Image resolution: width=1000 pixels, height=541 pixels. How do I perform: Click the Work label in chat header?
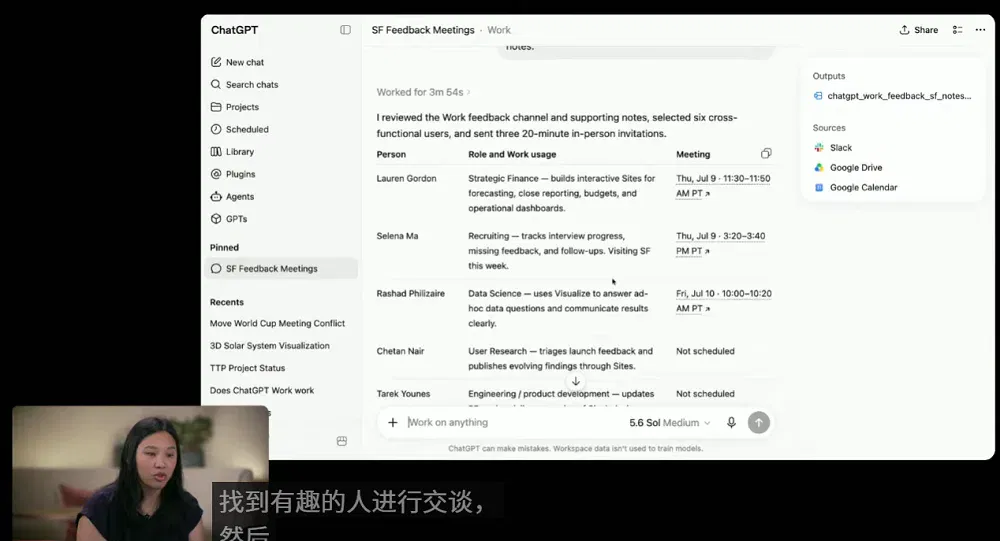(499, 30)
